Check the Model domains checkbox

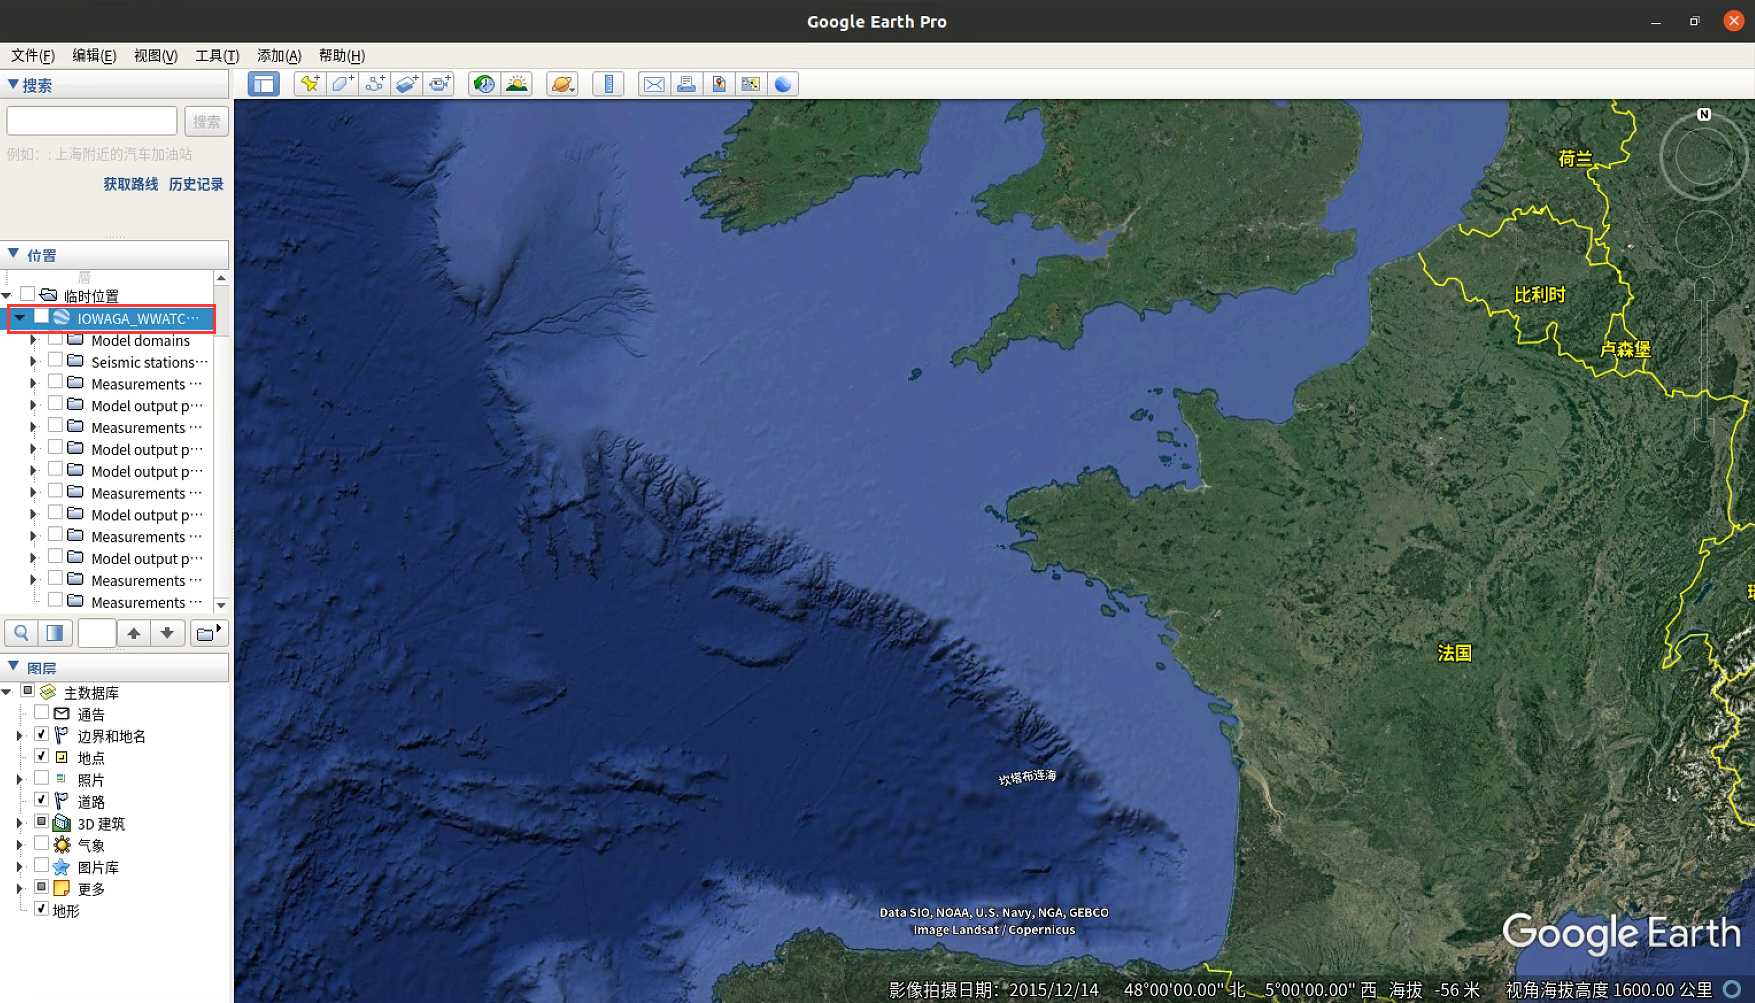tap(55, 339)
